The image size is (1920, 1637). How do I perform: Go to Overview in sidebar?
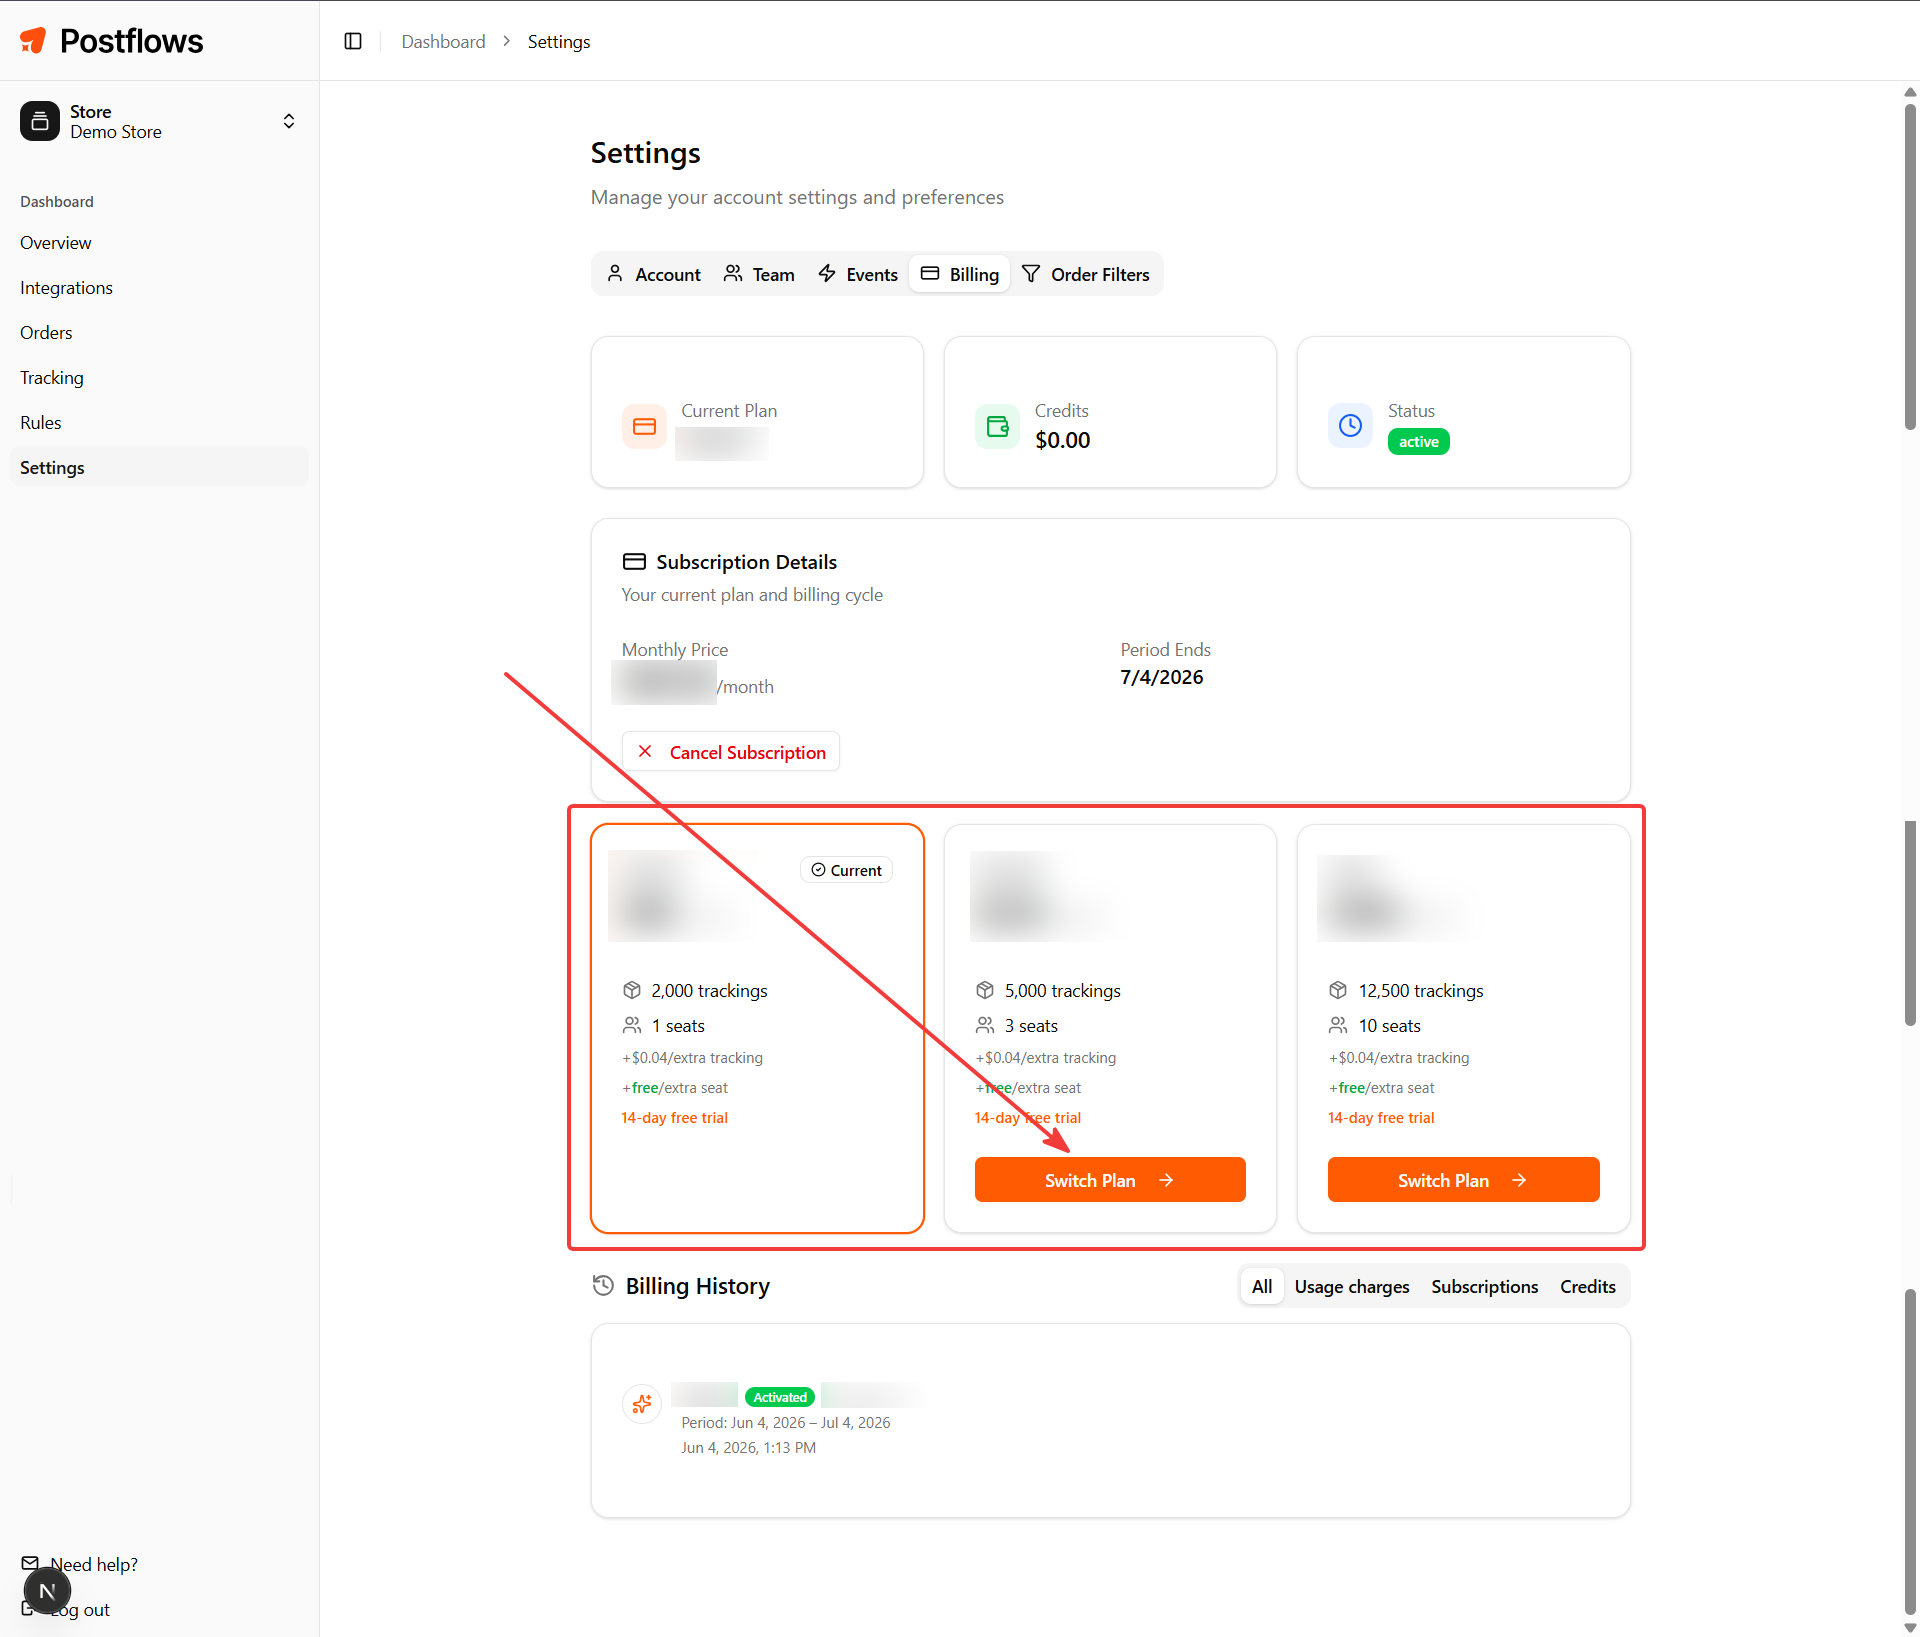[x=55, y=243]
